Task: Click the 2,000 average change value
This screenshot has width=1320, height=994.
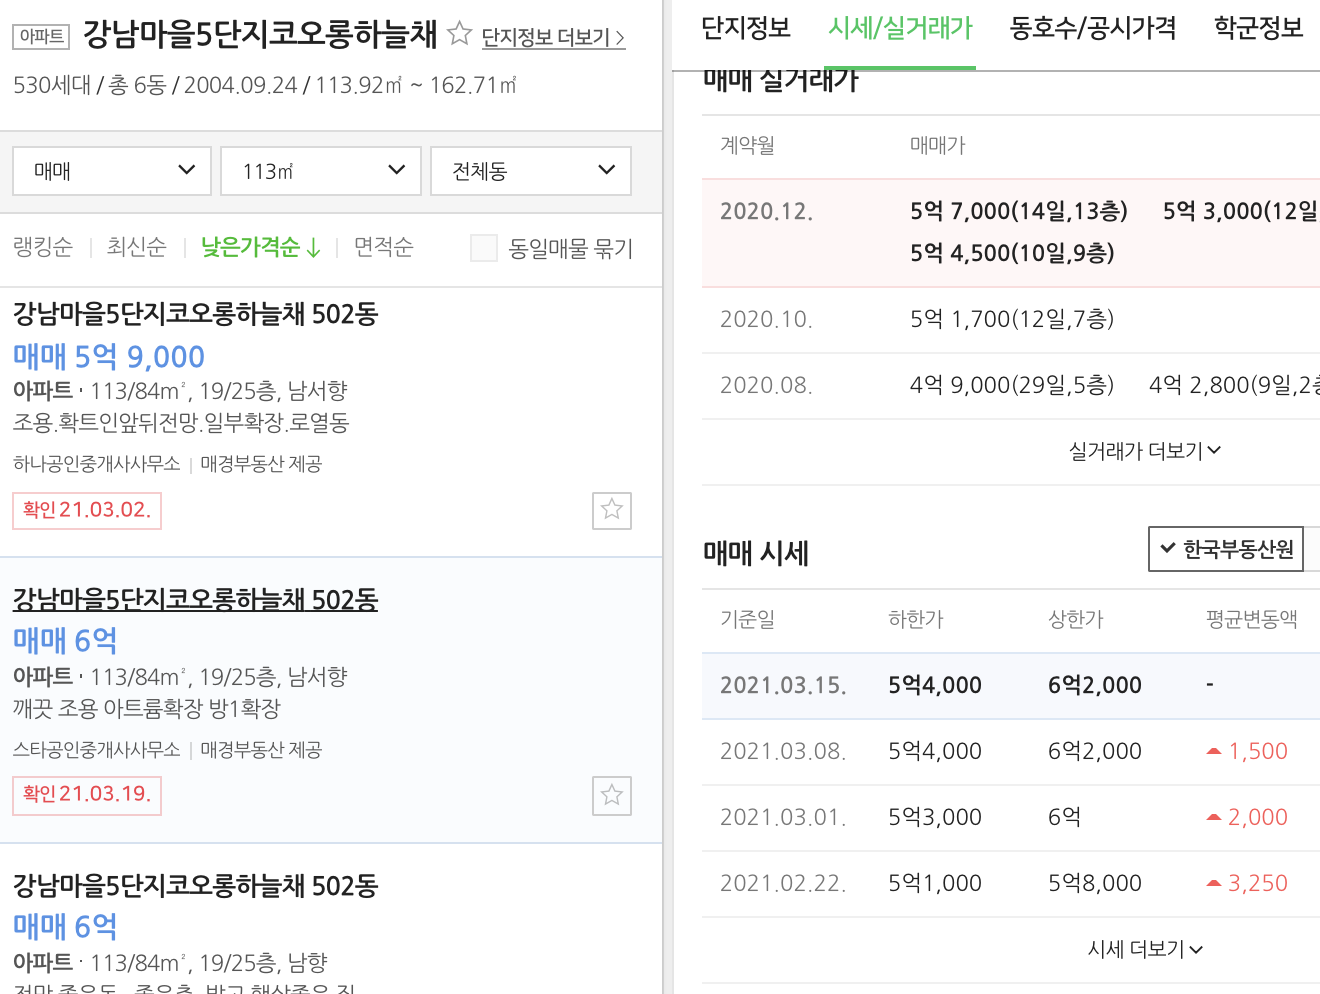Action: pyautogui.click(x=1258, y=817)
